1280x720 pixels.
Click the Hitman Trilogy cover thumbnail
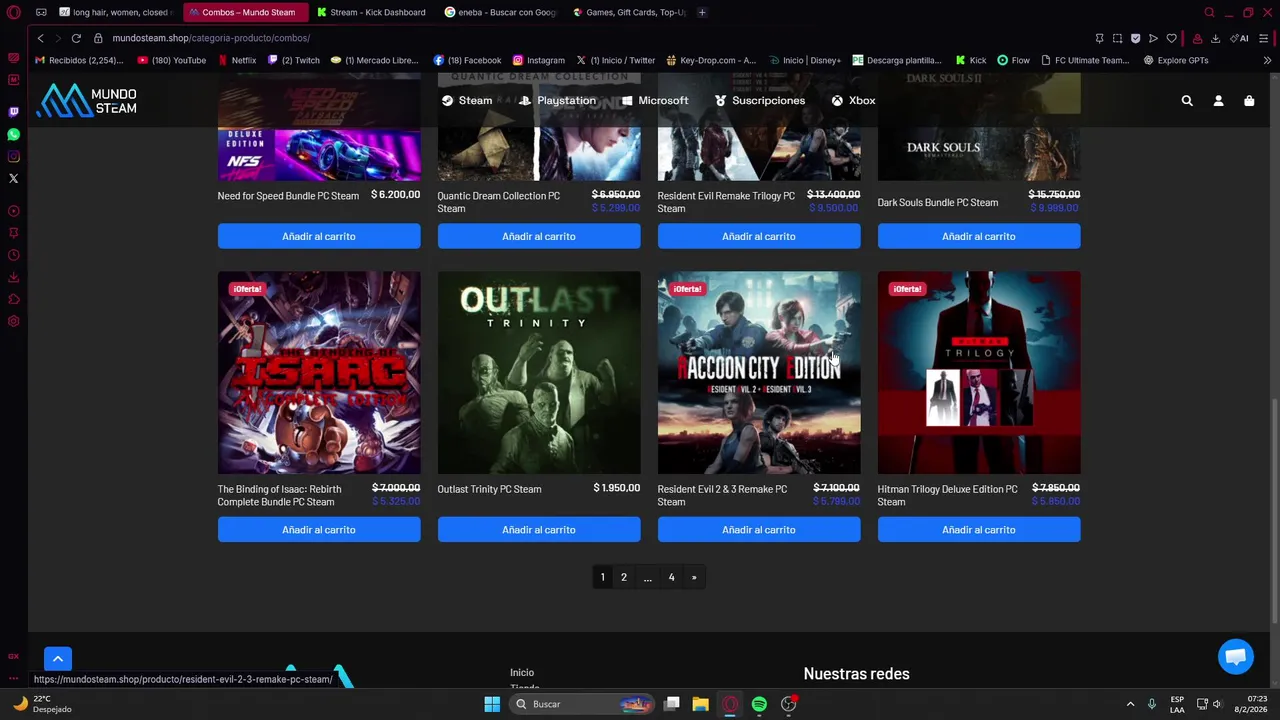pos(979,372)
